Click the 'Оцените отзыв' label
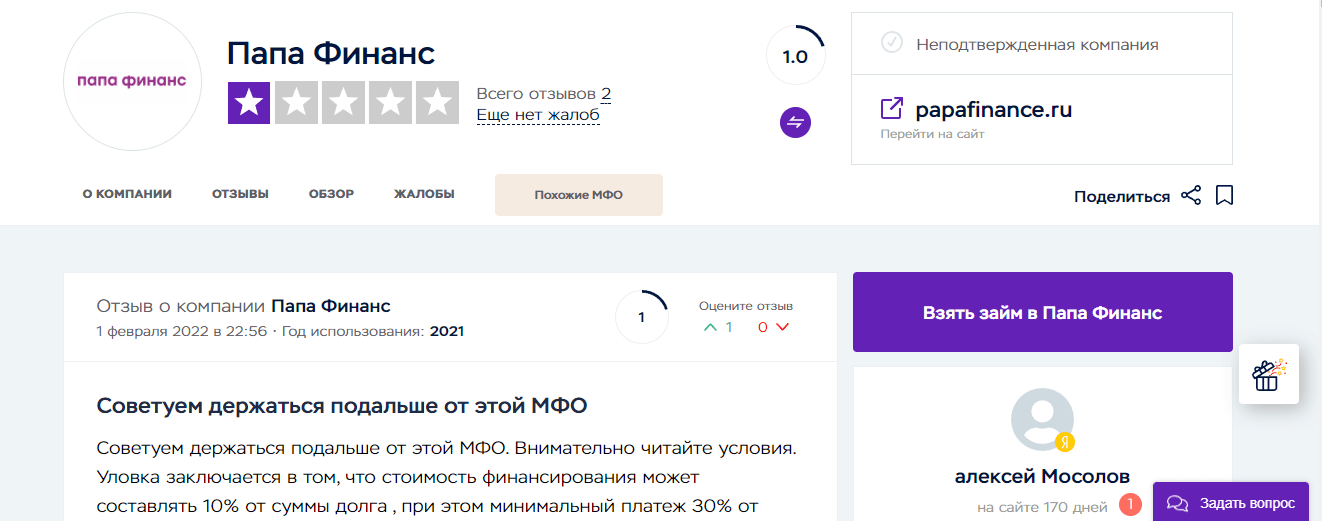The width and height of the screenshot is (1322, 521). tap(746, 306)
